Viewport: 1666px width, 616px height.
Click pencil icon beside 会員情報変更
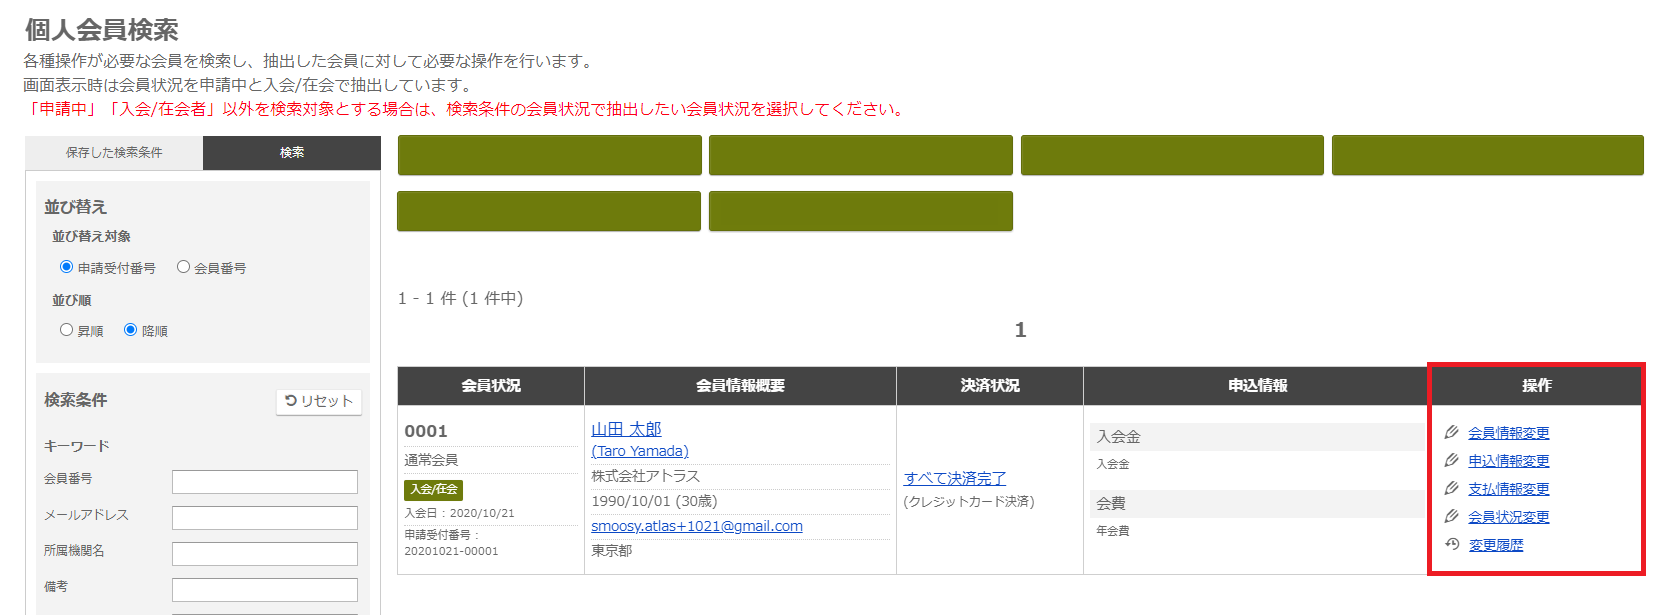(x=1451, y=433)
